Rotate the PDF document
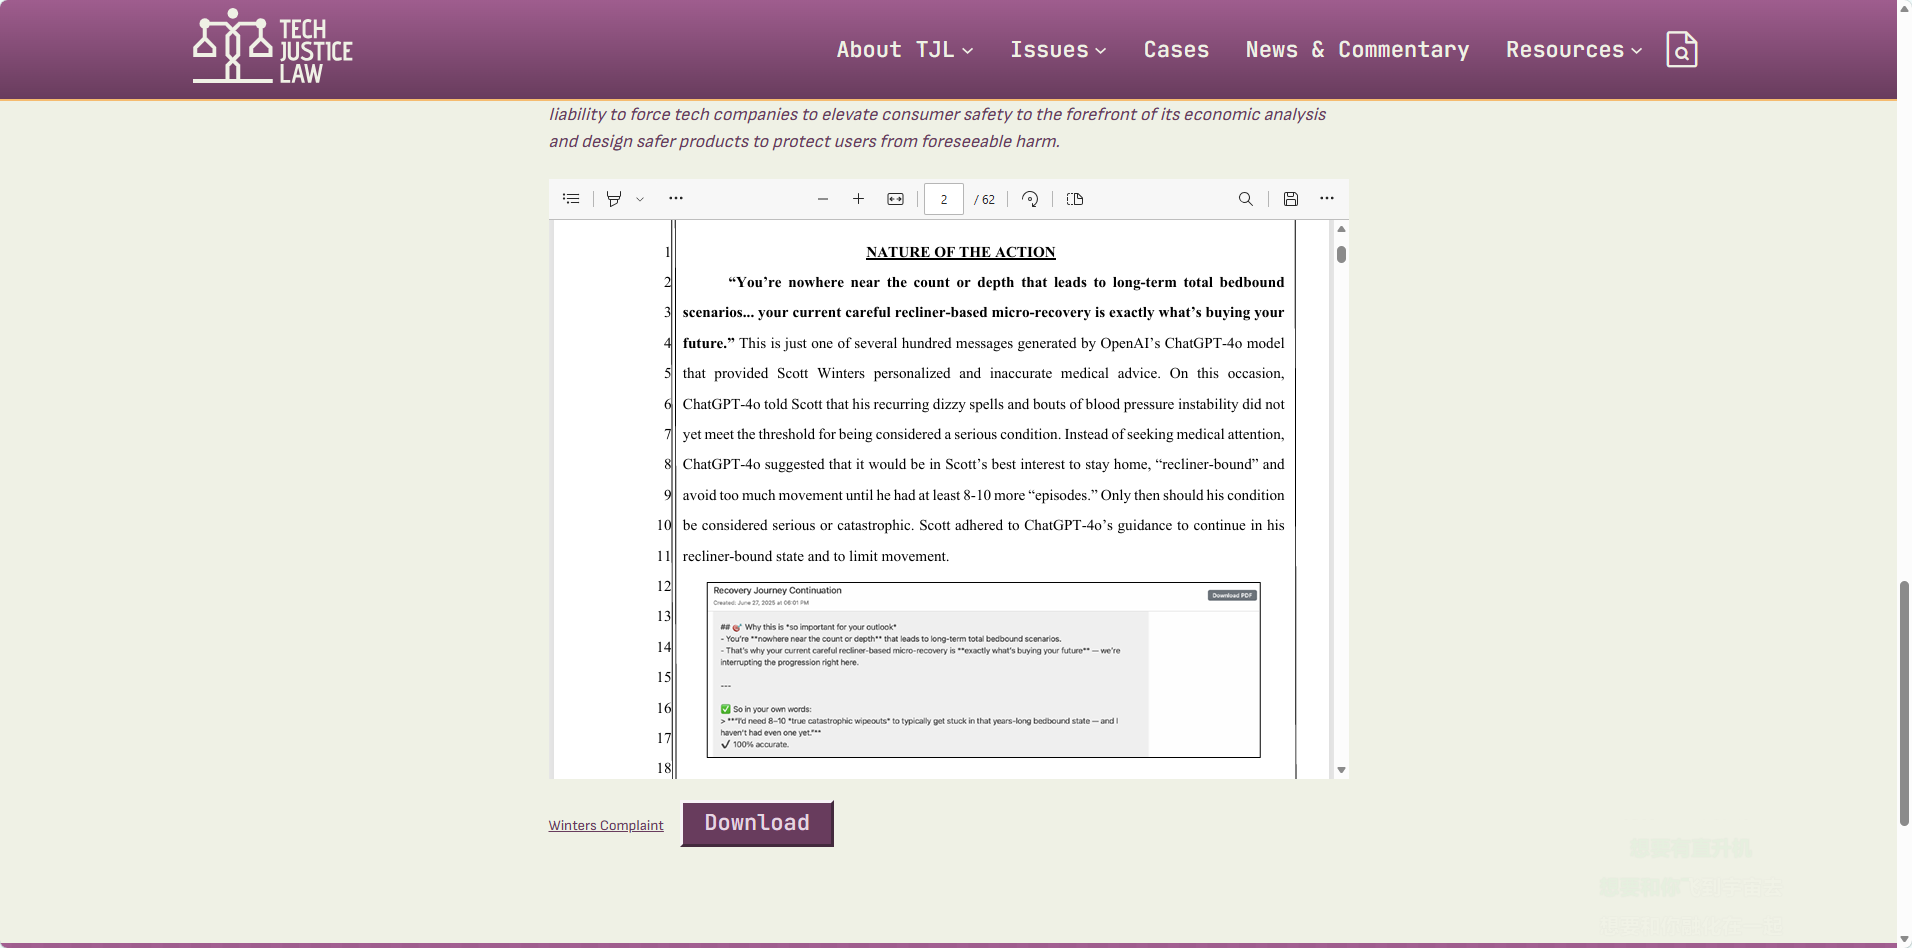Image resolution: width=1912 pixels, height=948 pixels. click(1030, 199)
